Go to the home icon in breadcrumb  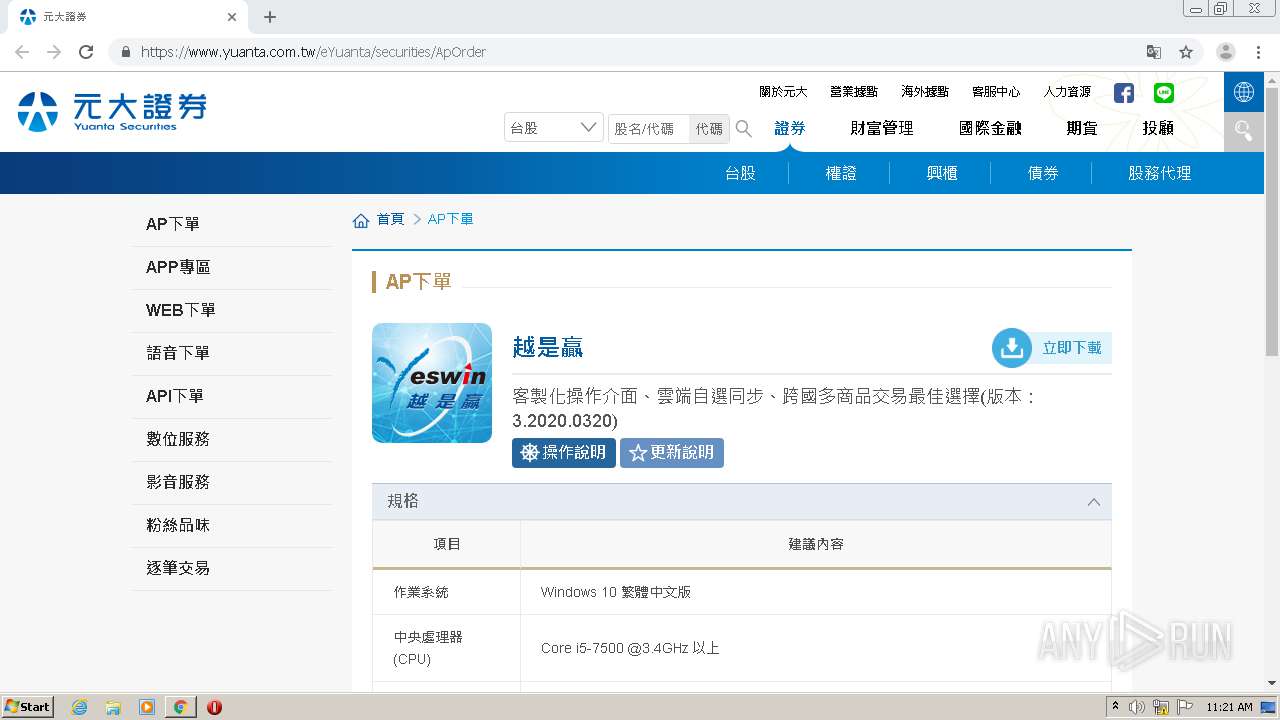click(x=361, y=220)
